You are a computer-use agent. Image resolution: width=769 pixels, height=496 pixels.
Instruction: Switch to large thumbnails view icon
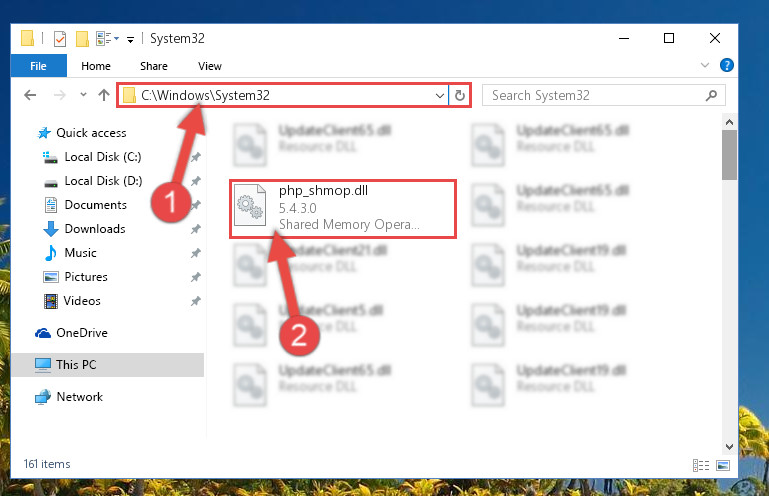click(723, 465)
